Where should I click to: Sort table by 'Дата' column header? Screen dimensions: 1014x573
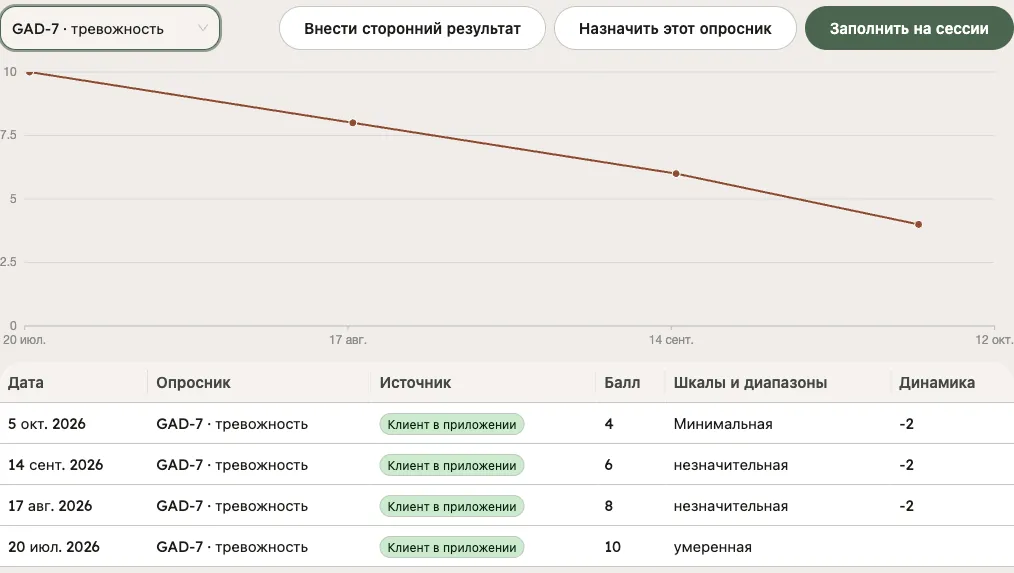coord(26,383)
